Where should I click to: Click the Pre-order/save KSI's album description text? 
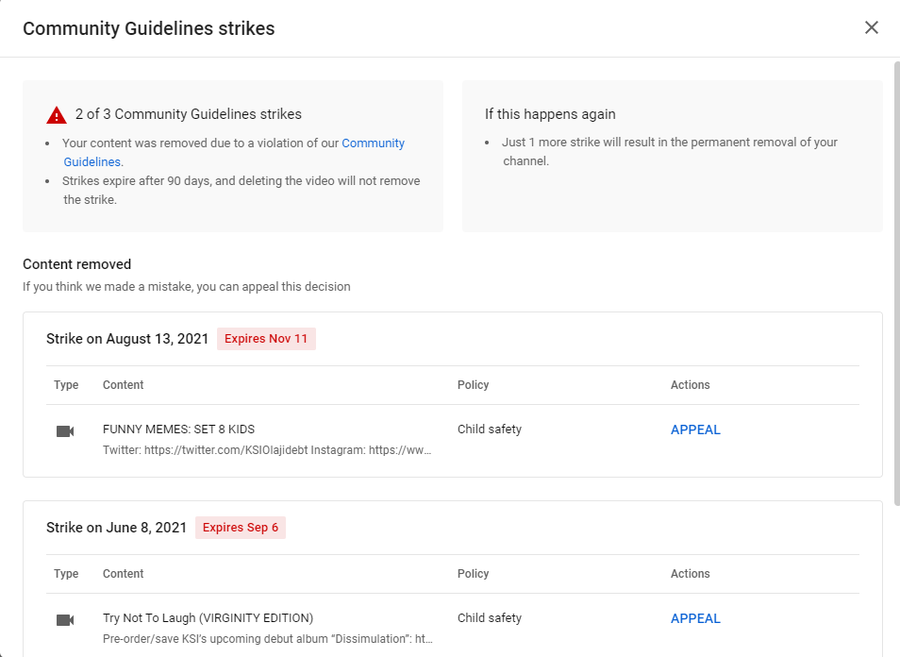tap(267, 639)
